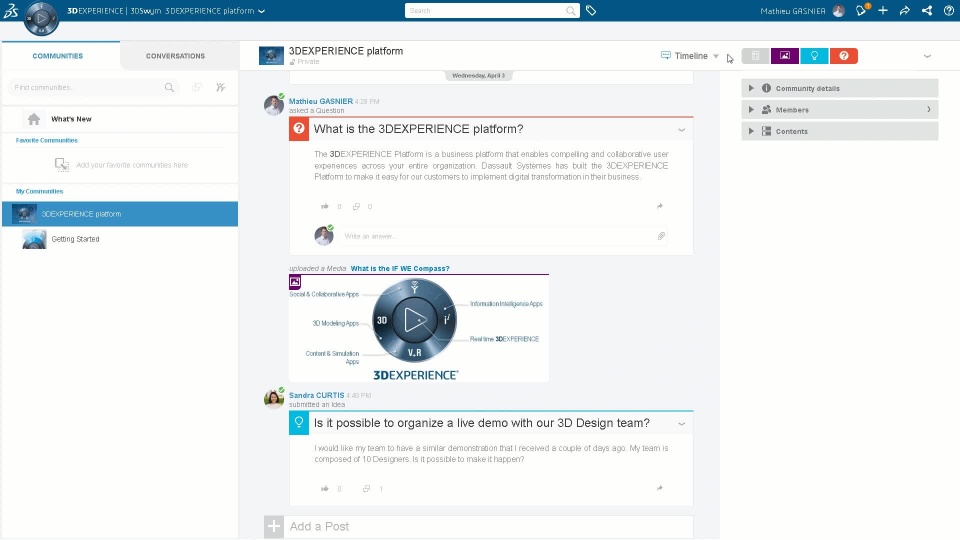Screen dimensions: 960x540
Task: Click the Dassault Systemes 3DS logo
Action: click(10, 10)
